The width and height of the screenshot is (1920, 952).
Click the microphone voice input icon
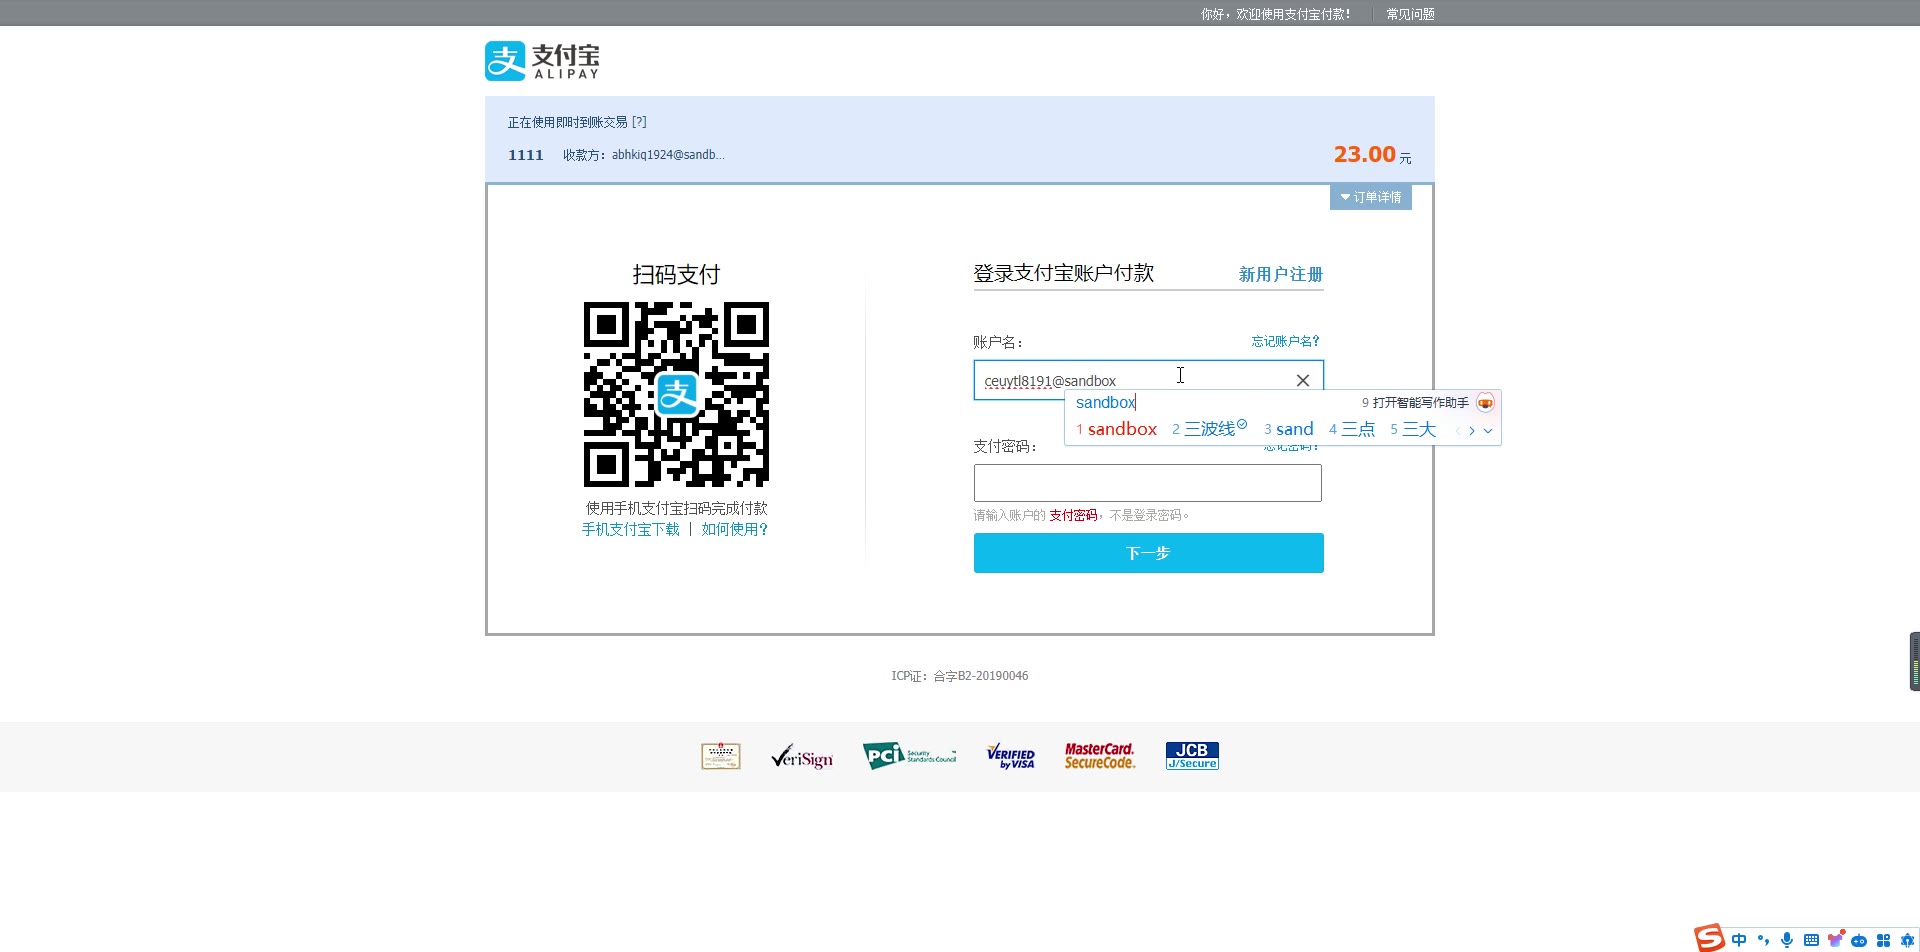1787,940
